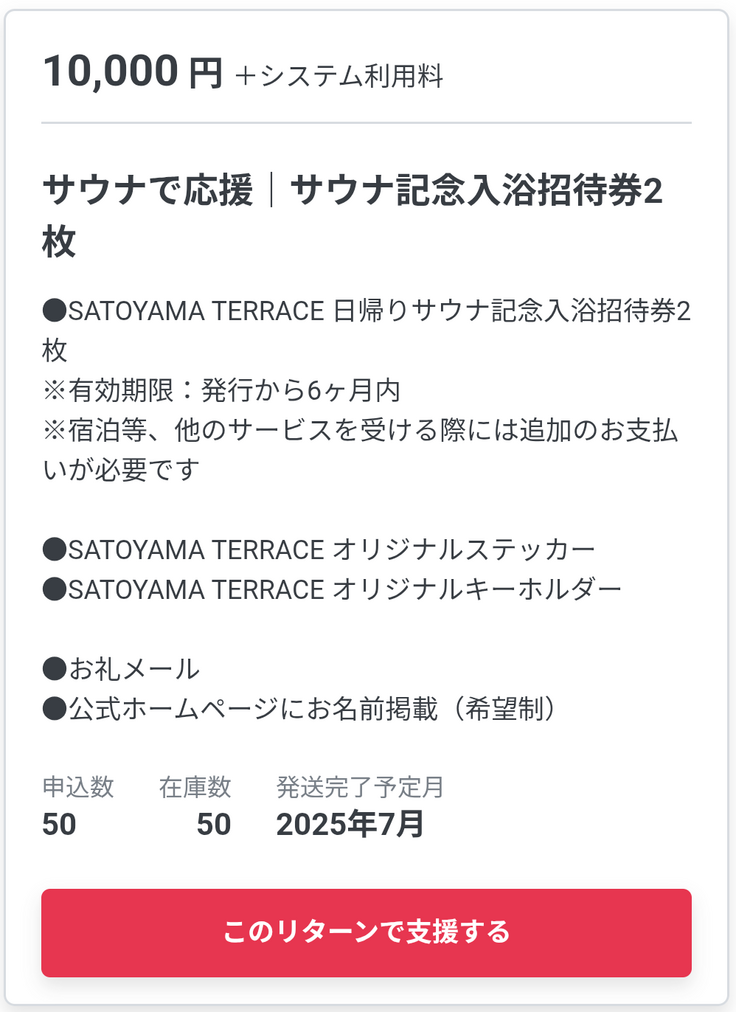Click the bullet icon before お礼メール
This screenshot has height=1012, width=736.
[x=54, y=668]
